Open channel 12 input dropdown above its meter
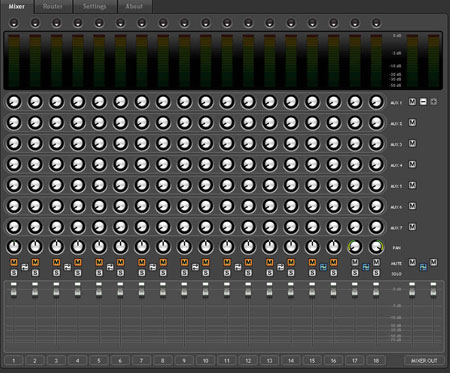The width and height of the screenshot is (450, 373). pyautogui.click(x=248, y=23)
